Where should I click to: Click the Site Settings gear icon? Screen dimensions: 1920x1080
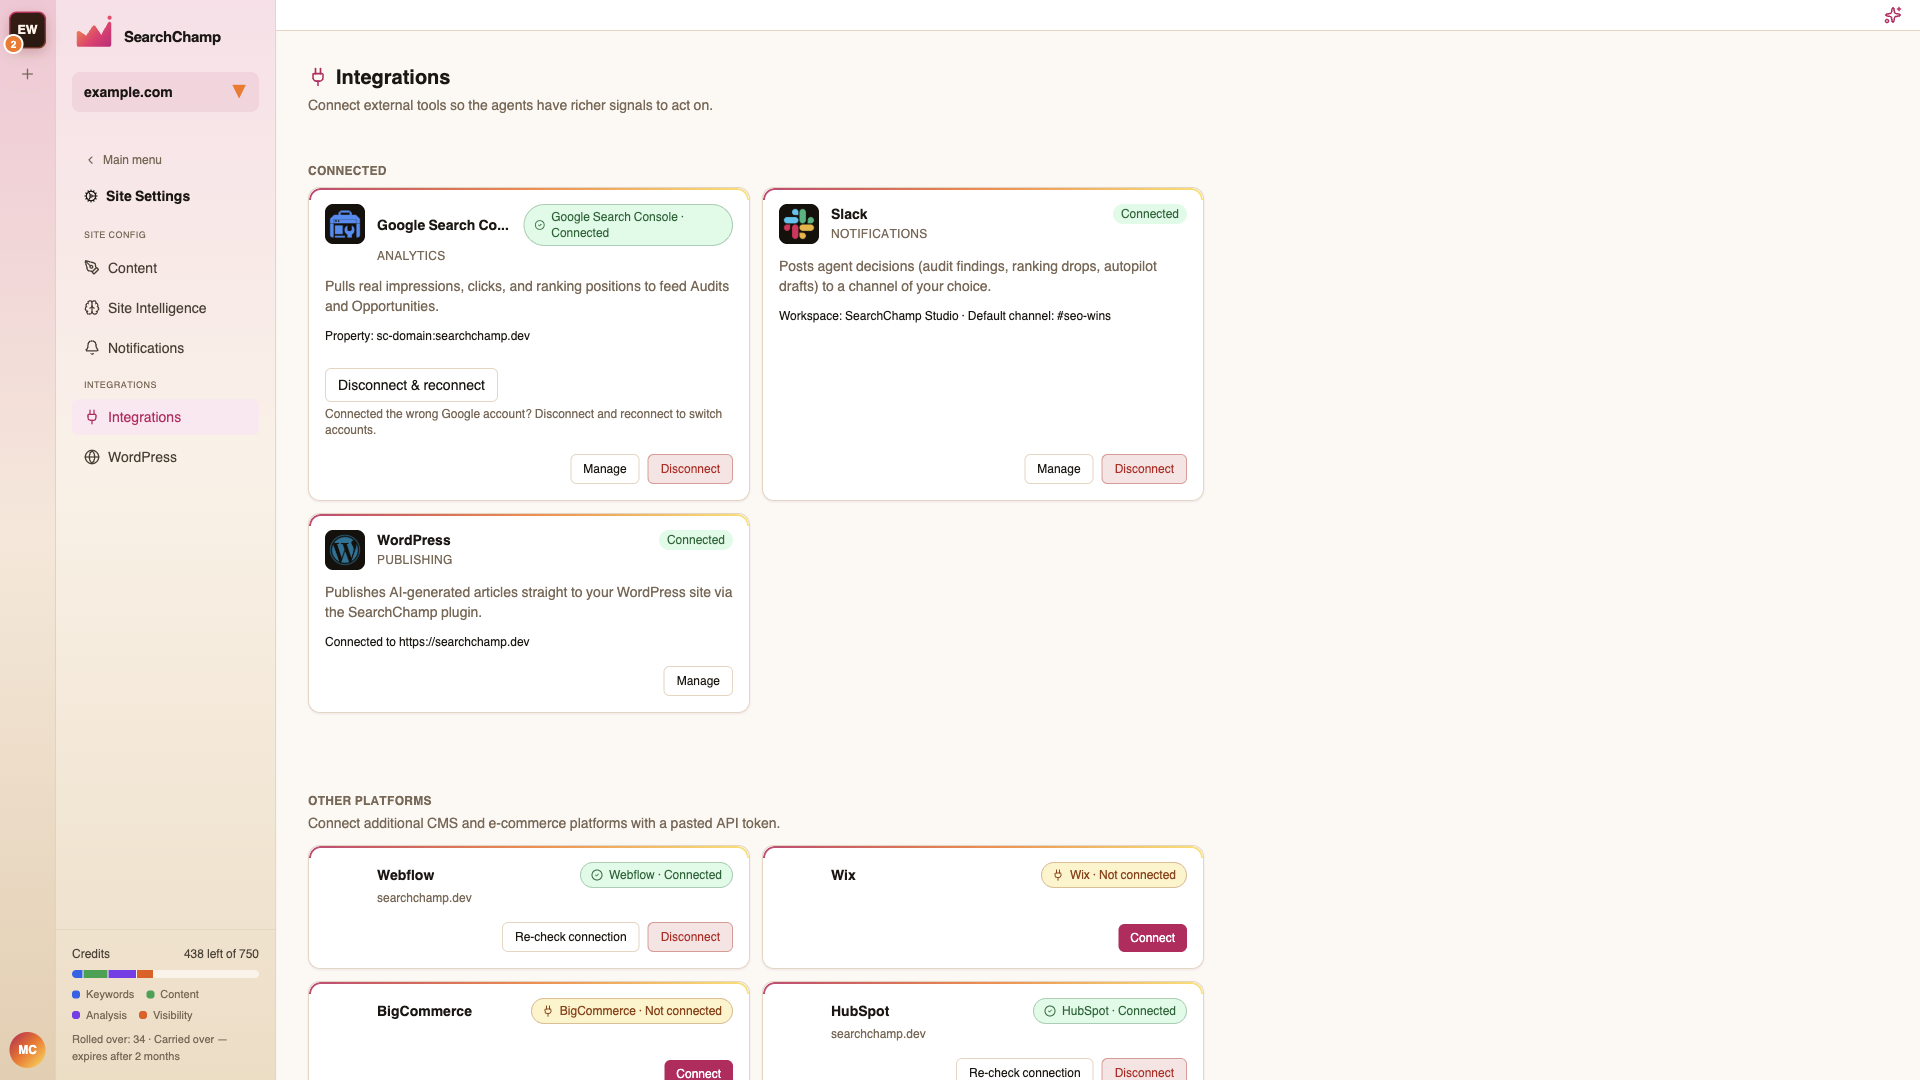(91, 196)
